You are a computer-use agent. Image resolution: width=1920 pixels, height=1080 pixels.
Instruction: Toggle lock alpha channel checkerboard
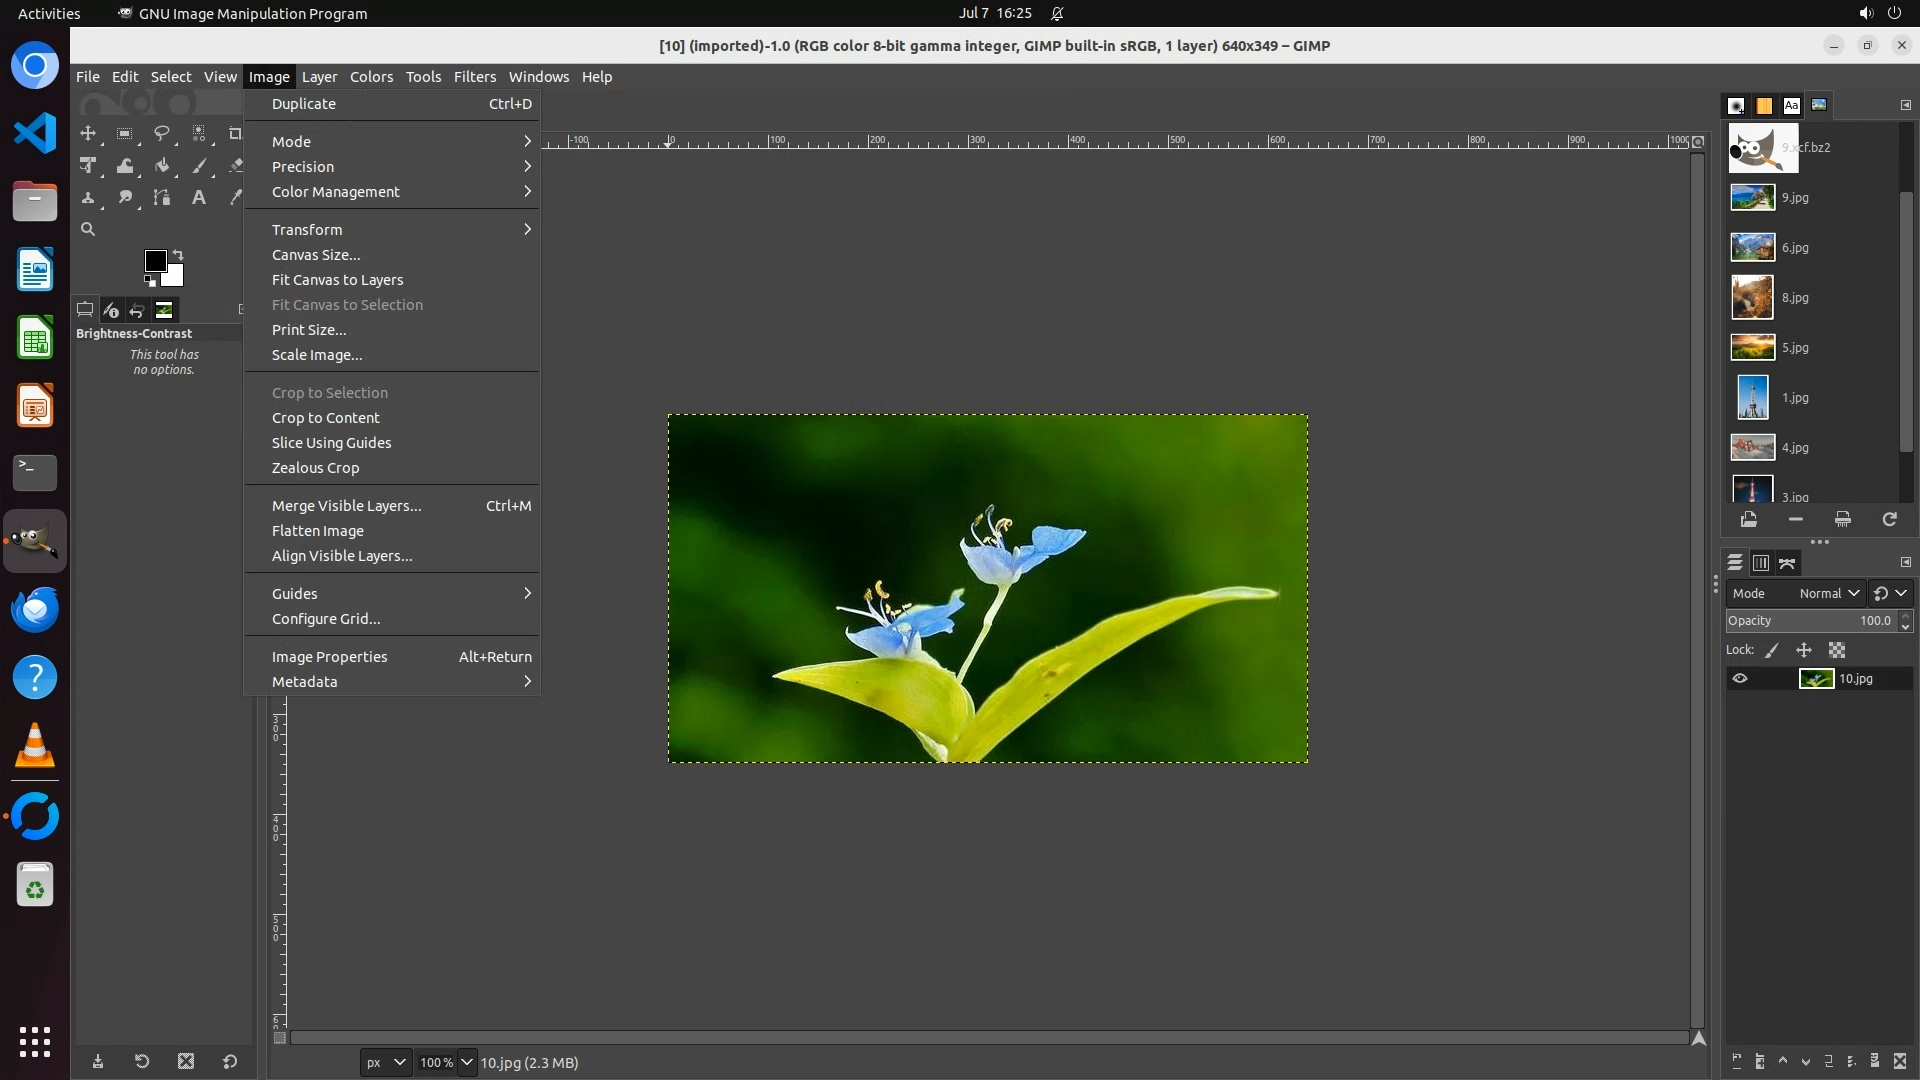pyautogui.click(x=1837, y=650)
